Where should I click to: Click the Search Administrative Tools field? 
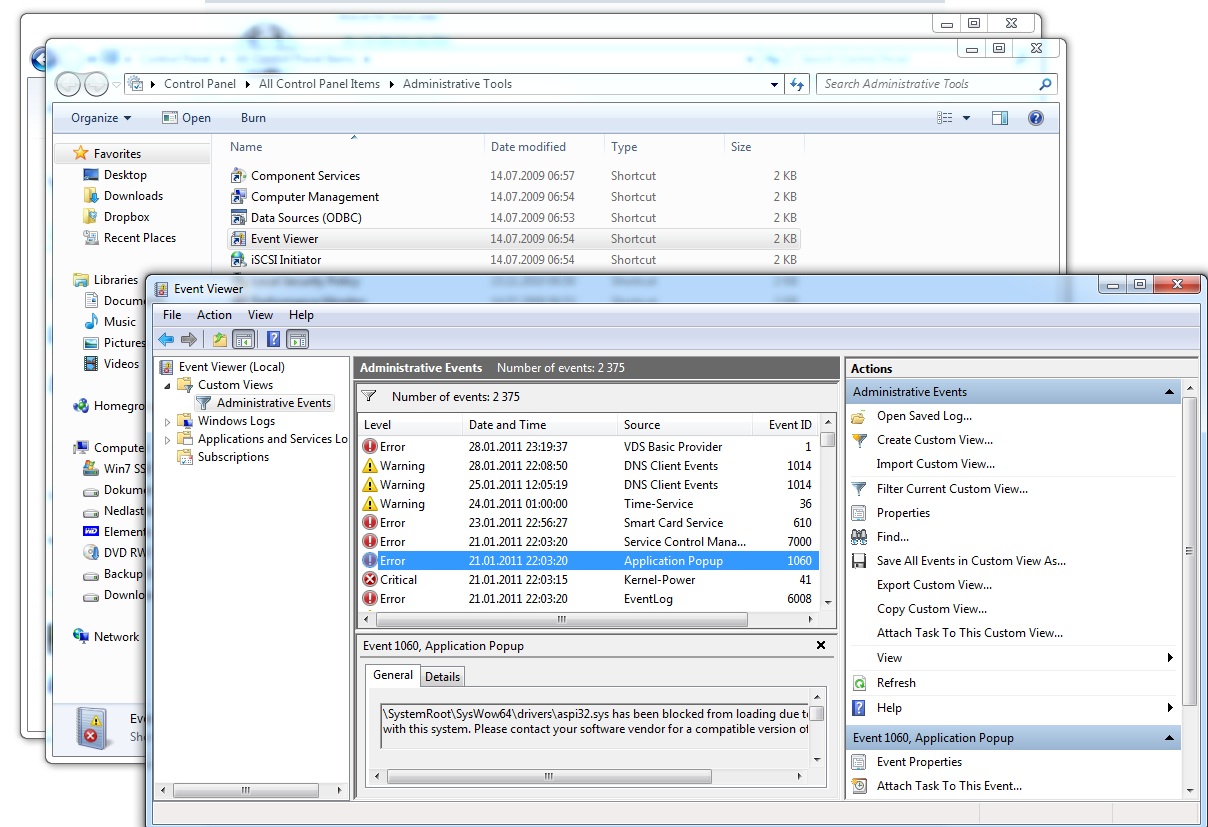926,84
